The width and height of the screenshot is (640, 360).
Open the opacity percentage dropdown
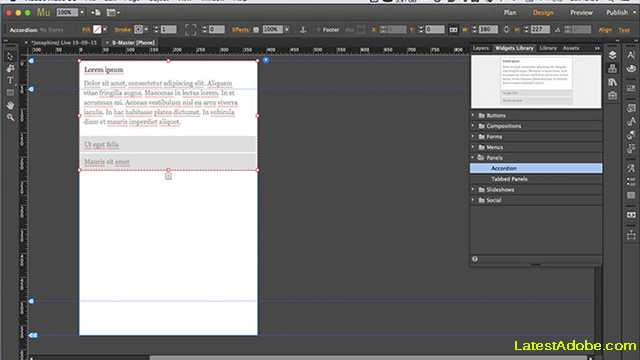pyautogui.click(x=287, y=29)
